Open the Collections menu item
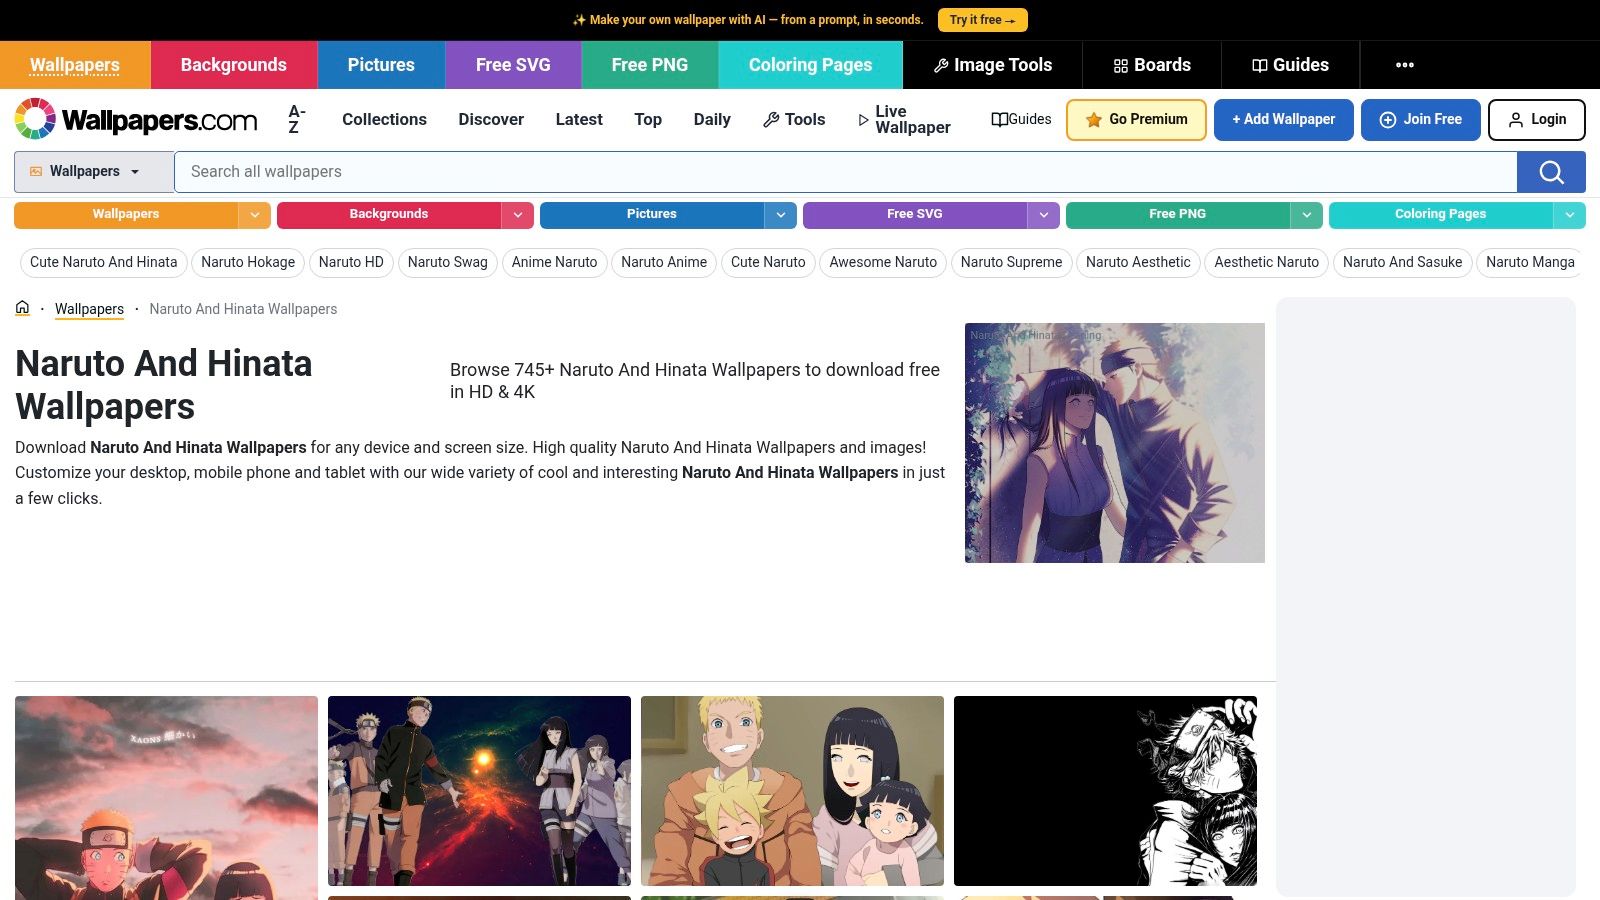1600x900 pixels. tap(384, 119)
